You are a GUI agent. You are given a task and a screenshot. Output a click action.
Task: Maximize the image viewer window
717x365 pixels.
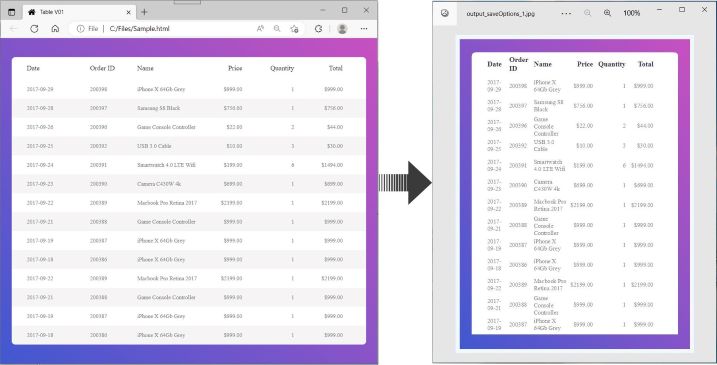point(682,10)
